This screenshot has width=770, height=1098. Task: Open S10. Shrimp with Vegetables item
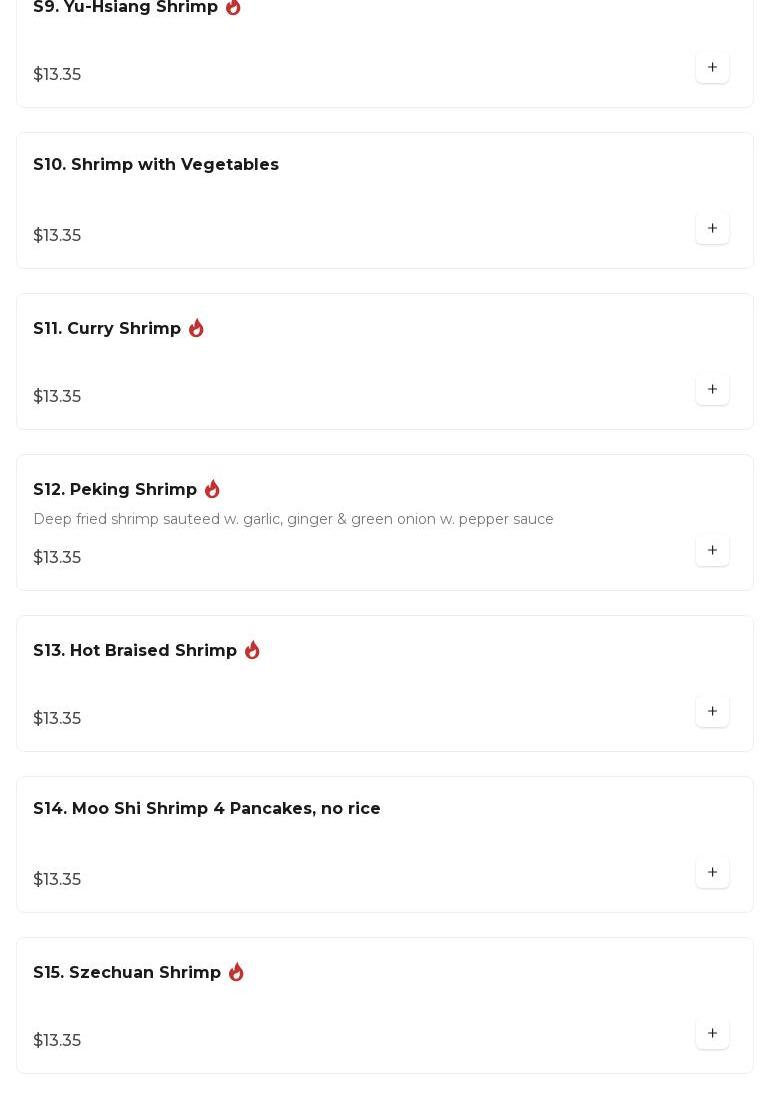pos(156,165)
